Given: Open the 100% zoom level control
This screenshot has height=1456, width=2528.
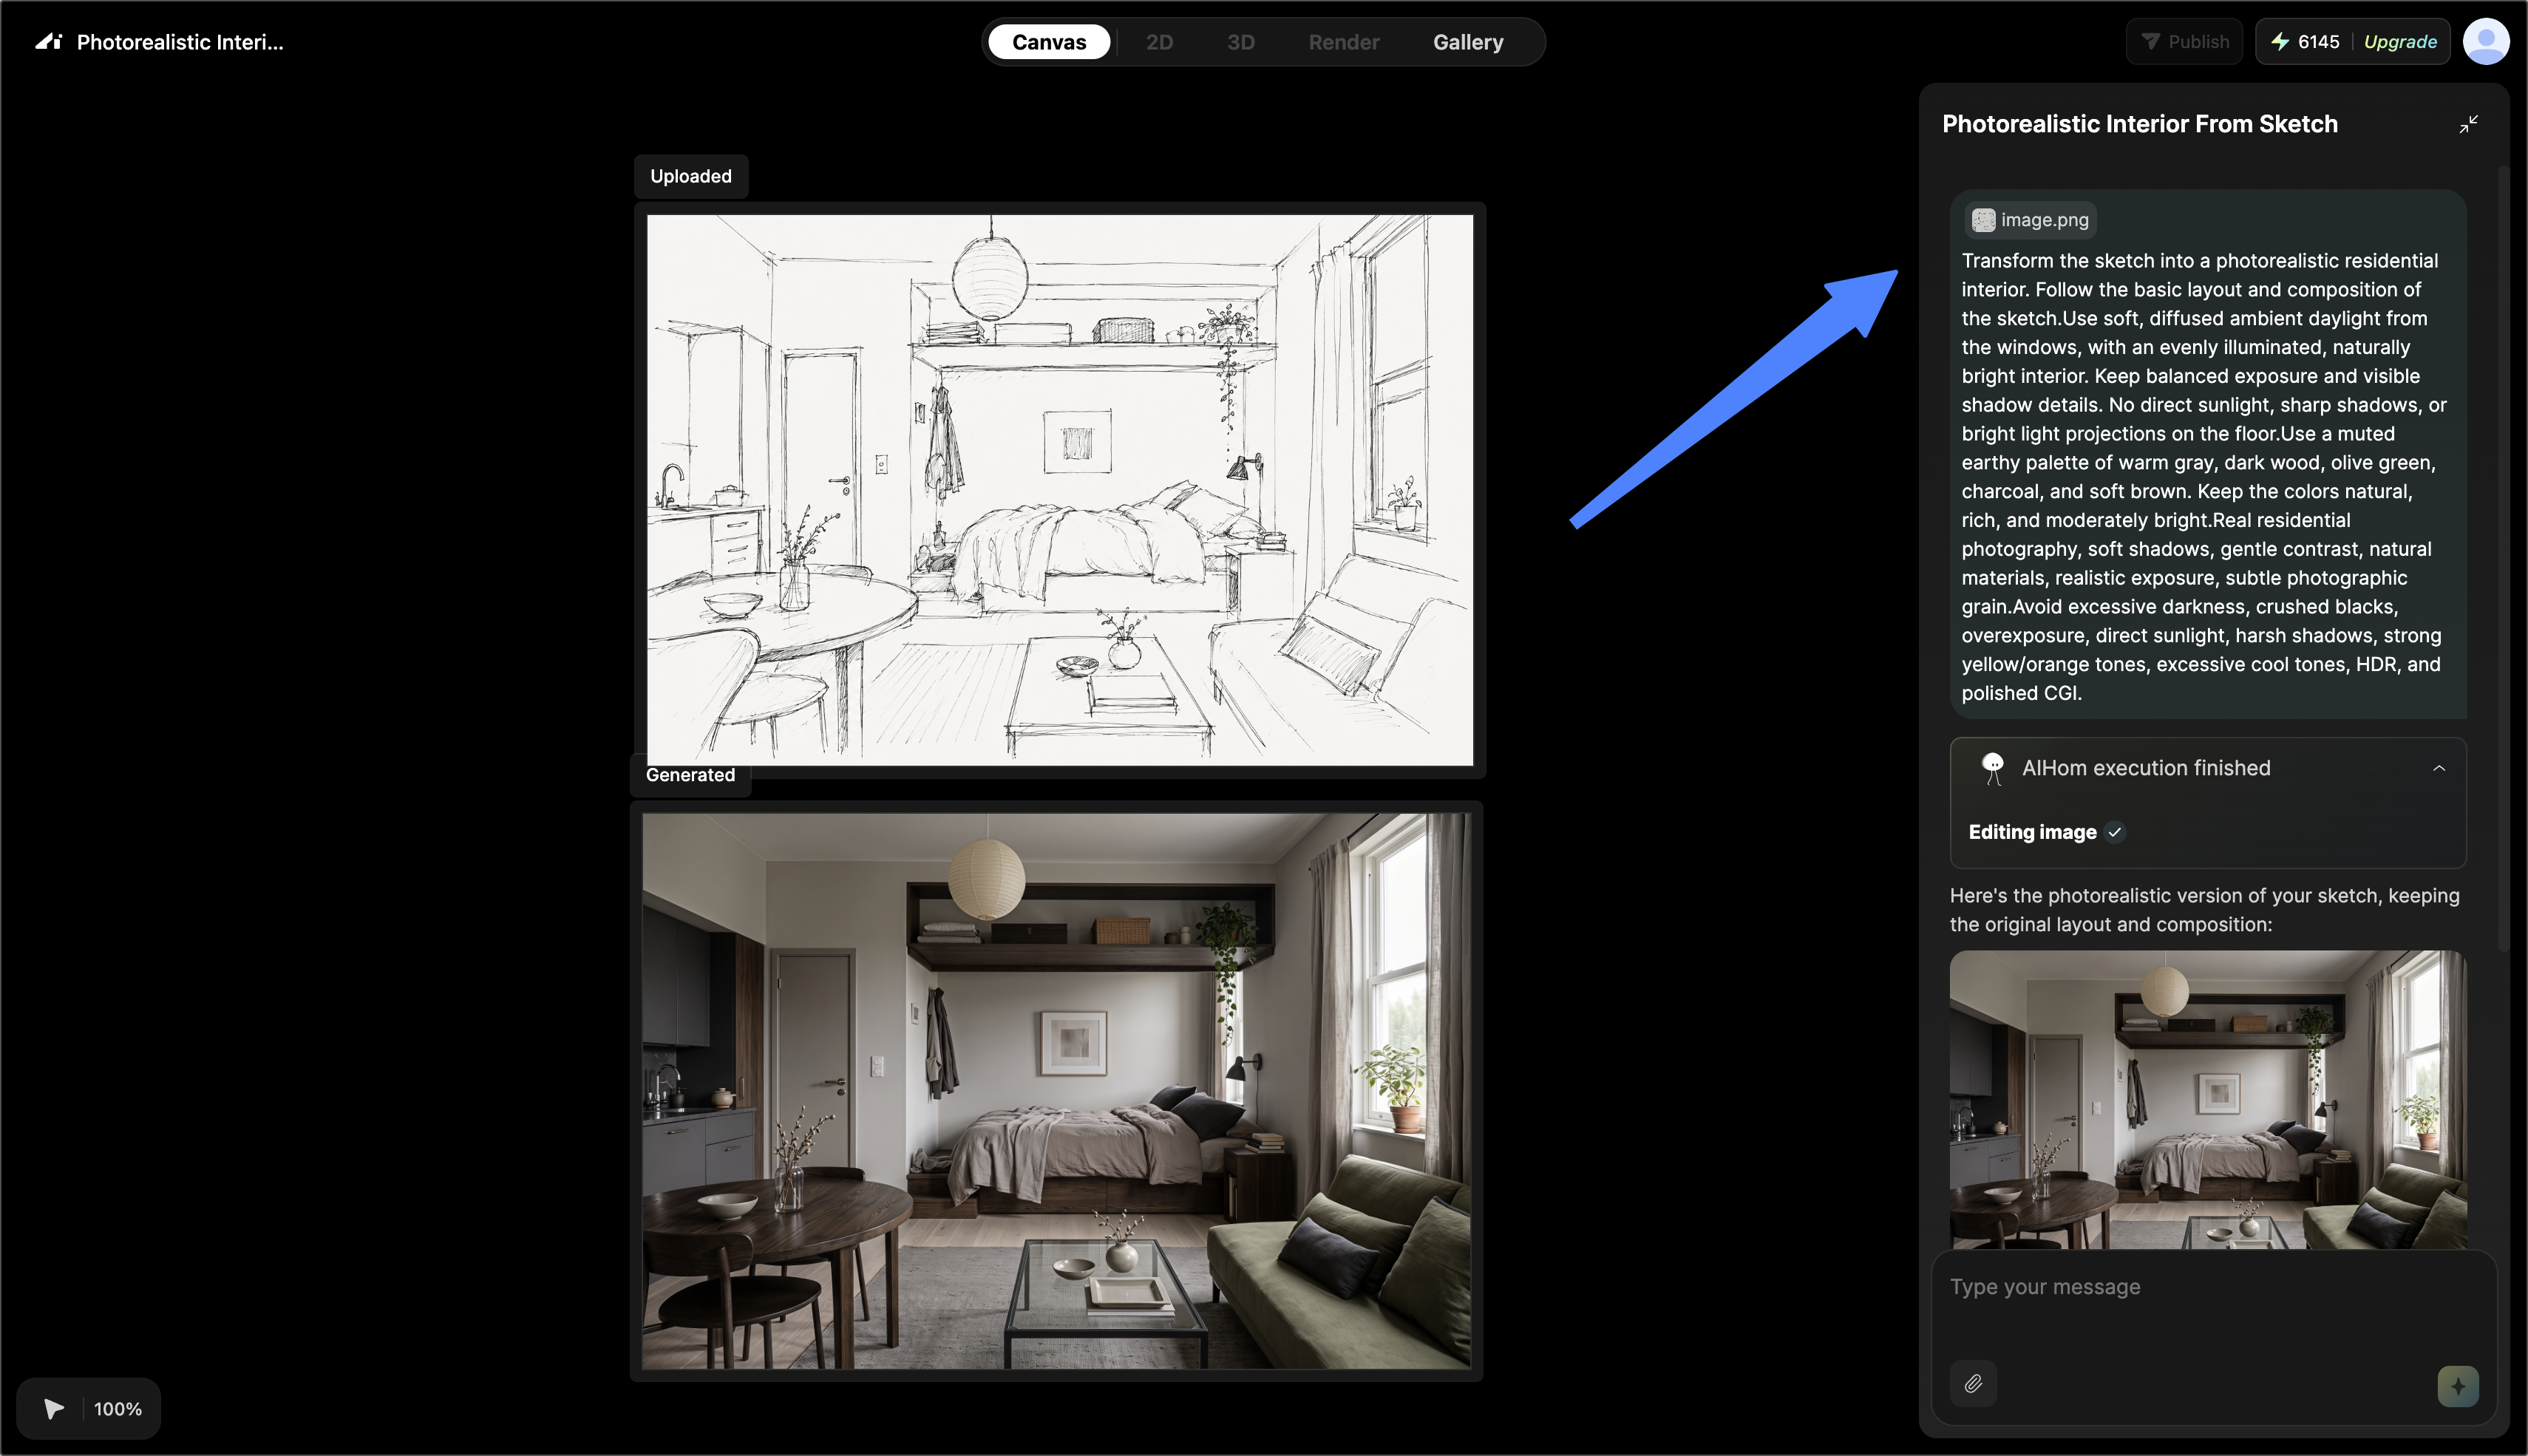Looking at the screenshot, I should (118, 1409).
